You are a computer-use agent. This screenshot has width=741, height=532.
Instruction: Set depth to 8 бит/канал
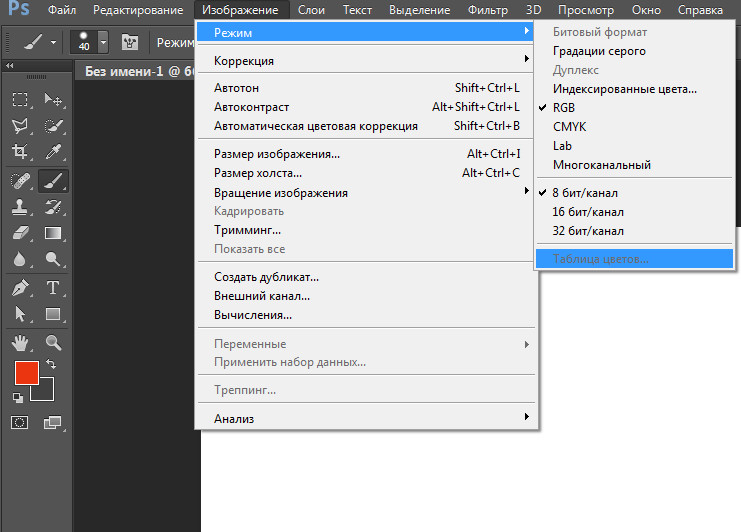coord(585,193)
